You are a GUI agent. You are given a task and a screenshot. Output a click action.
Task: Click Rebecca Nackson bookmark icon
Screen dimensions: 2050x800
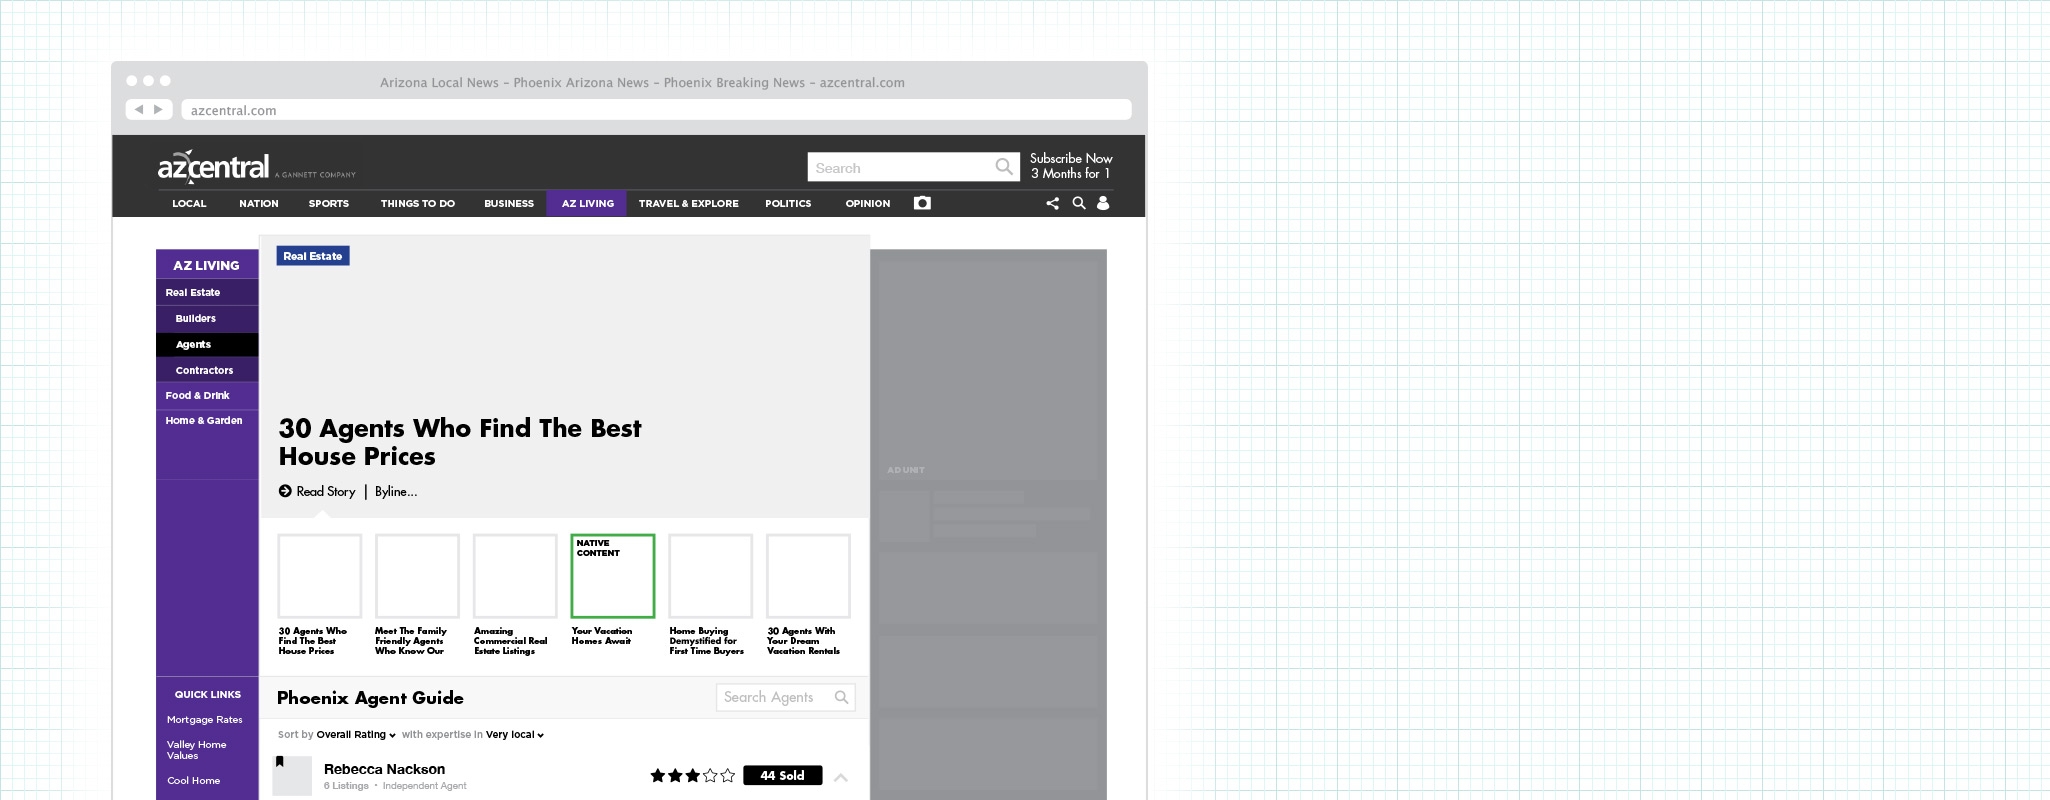[280, 762]
